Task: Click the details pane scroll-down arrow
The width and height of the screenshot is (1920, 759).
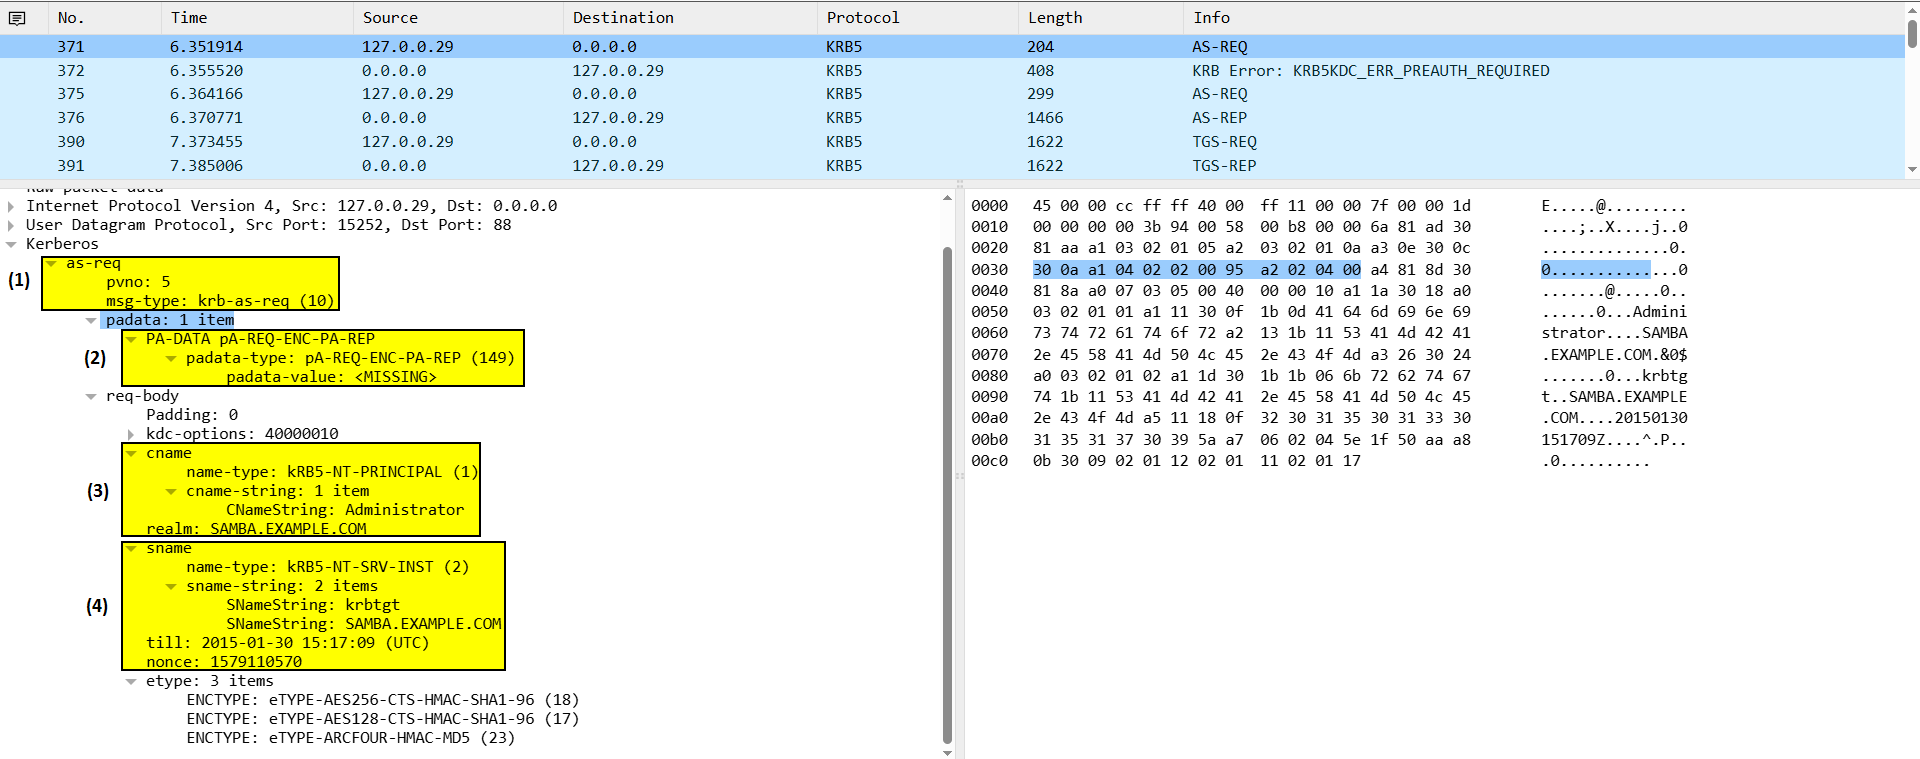Action: pyautogui.click(x=947, y=752)
